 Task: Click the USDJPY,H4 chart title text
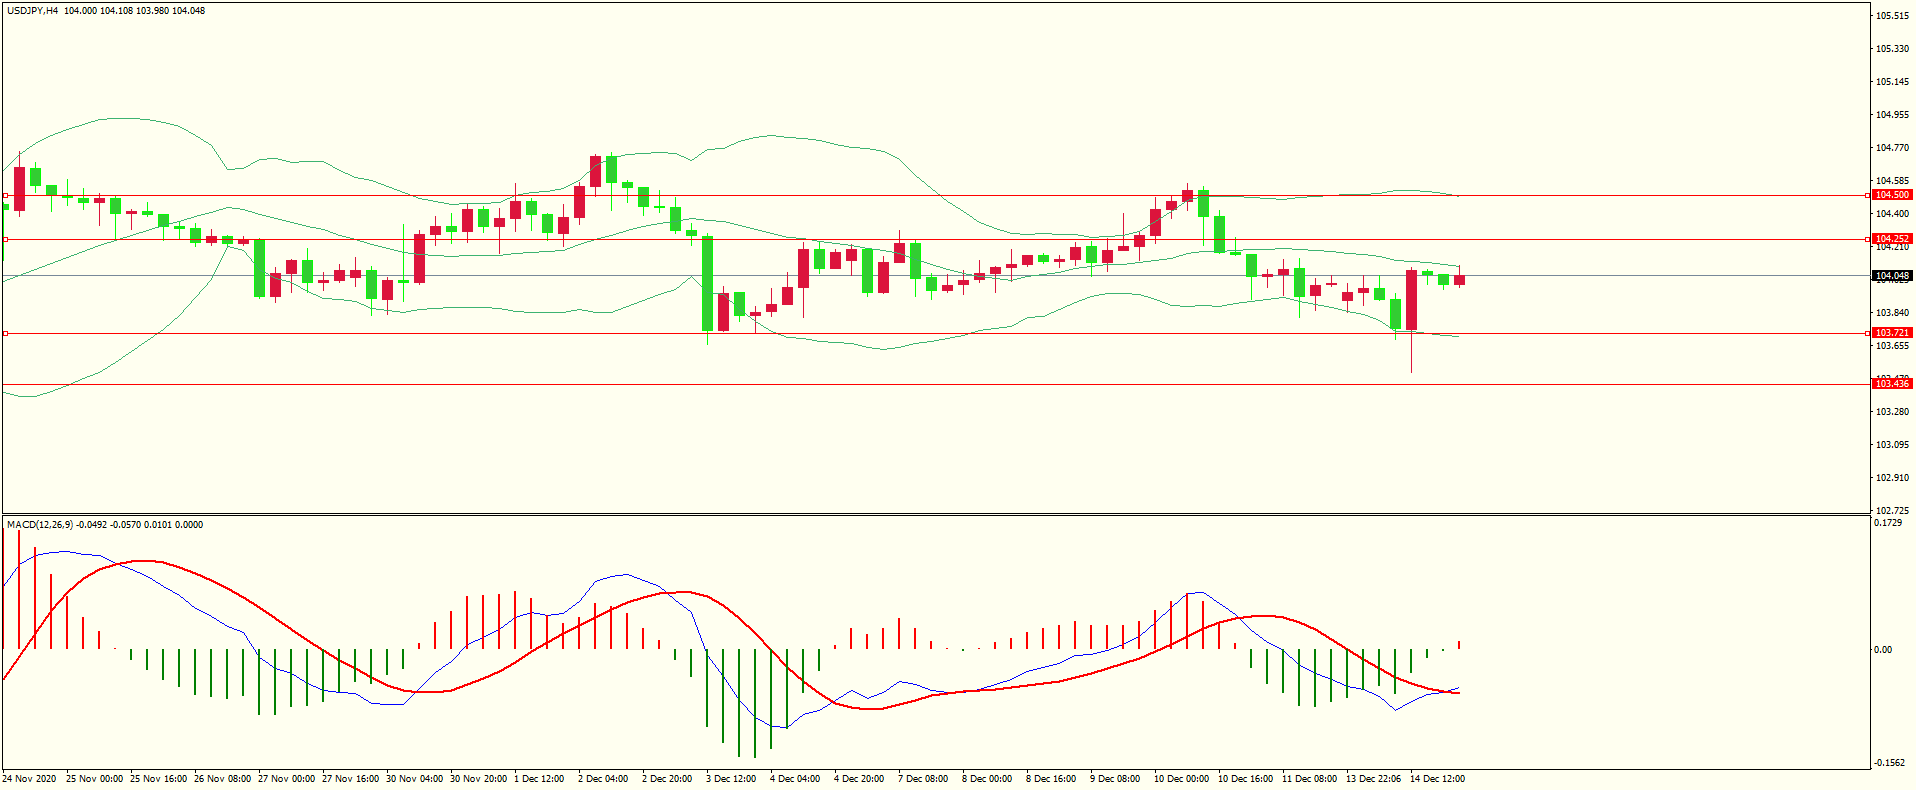click(33, 11)
